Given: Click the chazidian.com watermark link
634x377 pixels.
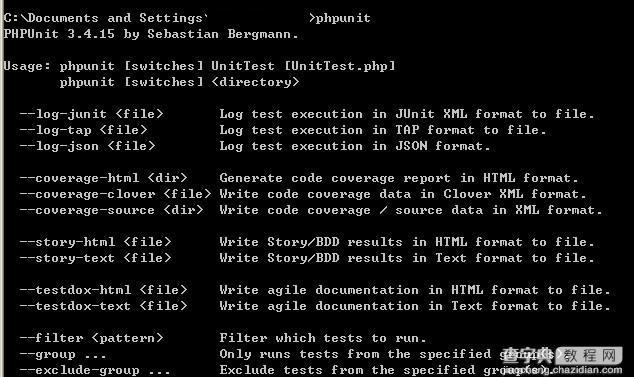Looking at the screenshot, I should 562,370.
